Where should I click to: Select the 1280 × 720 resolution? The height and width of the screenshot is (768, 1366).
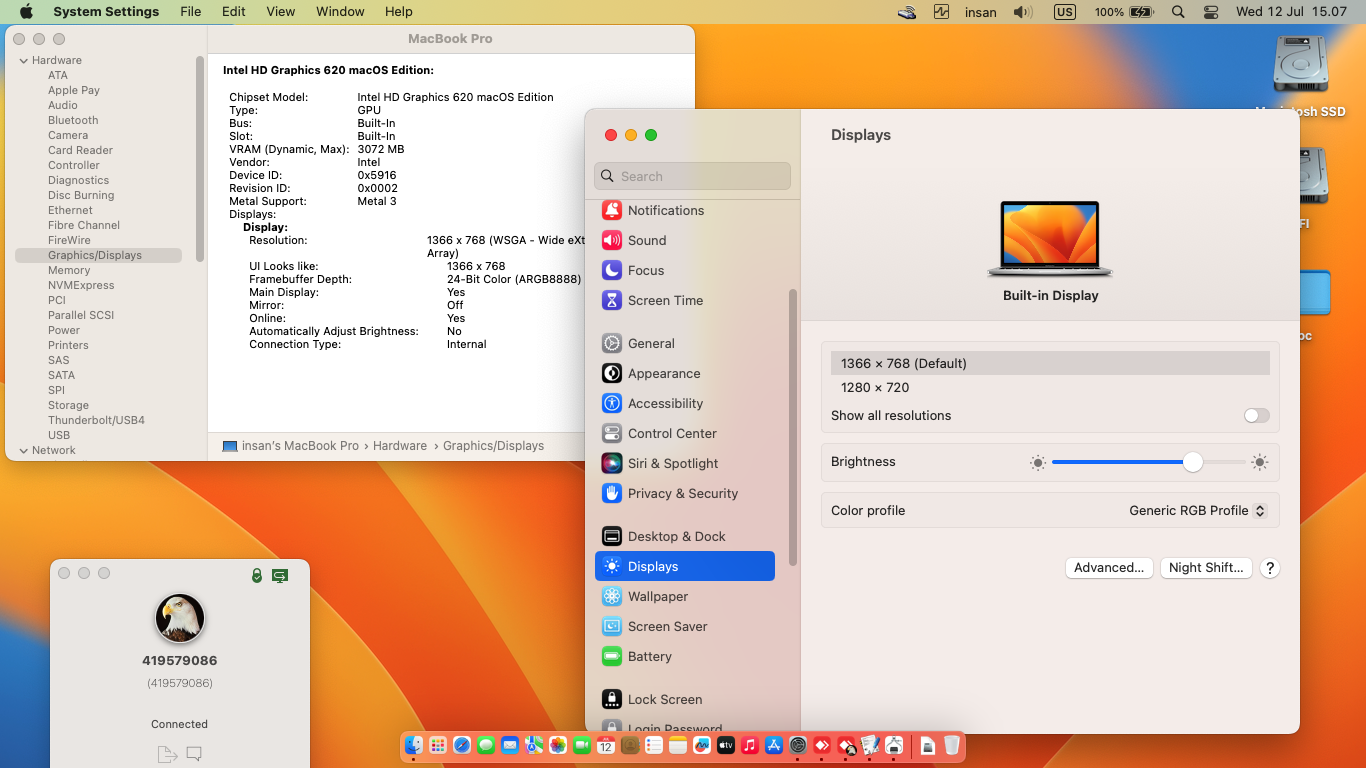[x=1050, y=387]
